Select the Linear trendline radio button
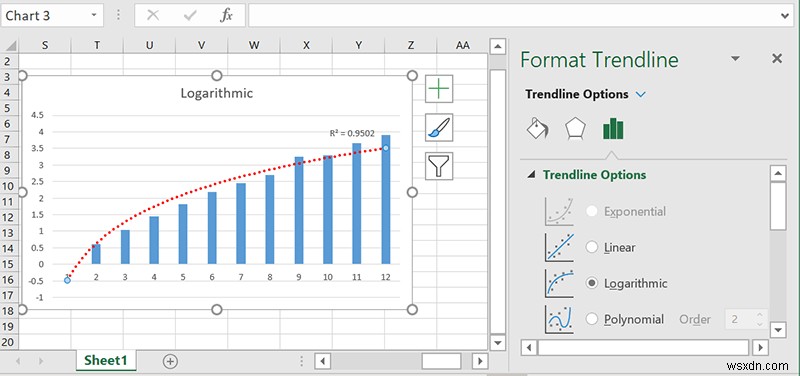Image resolution: width=800 pixels, height=376 pixels. [592, 247]
